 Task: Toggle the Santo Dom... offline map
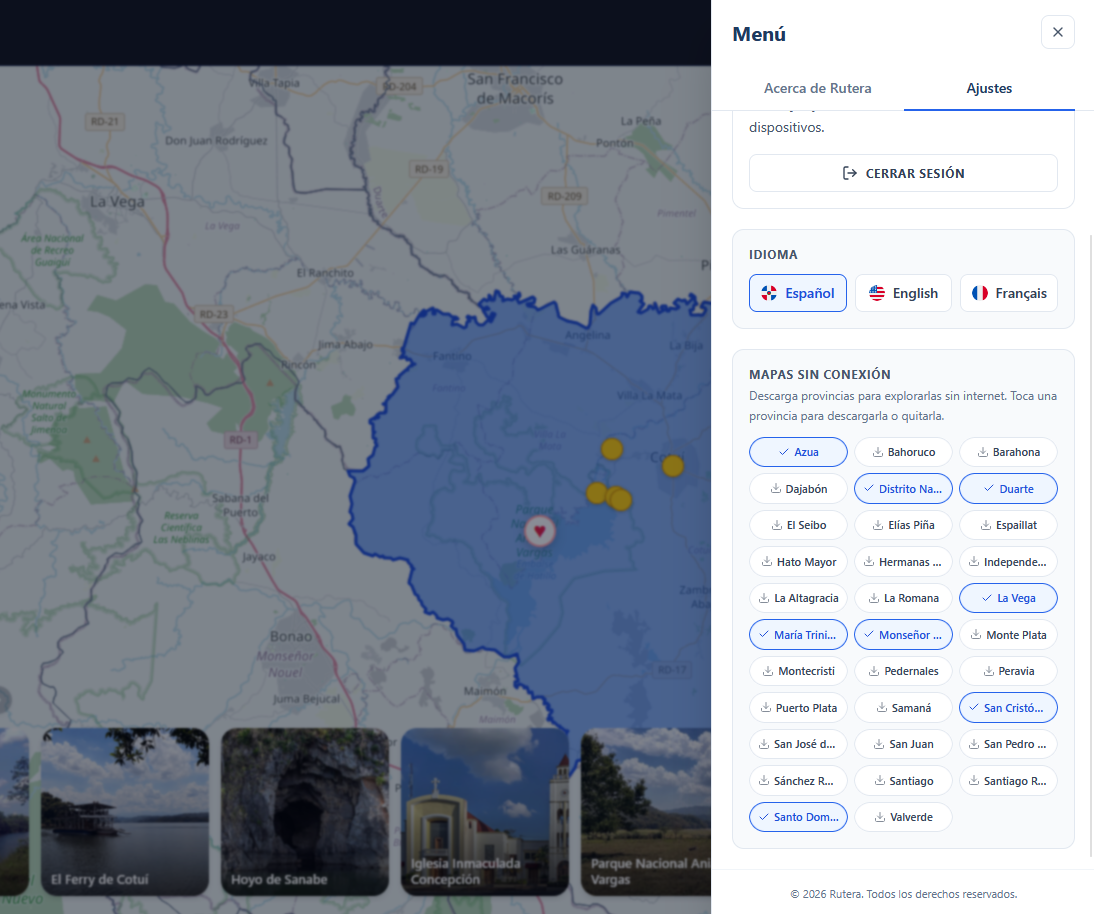[798, 817]
